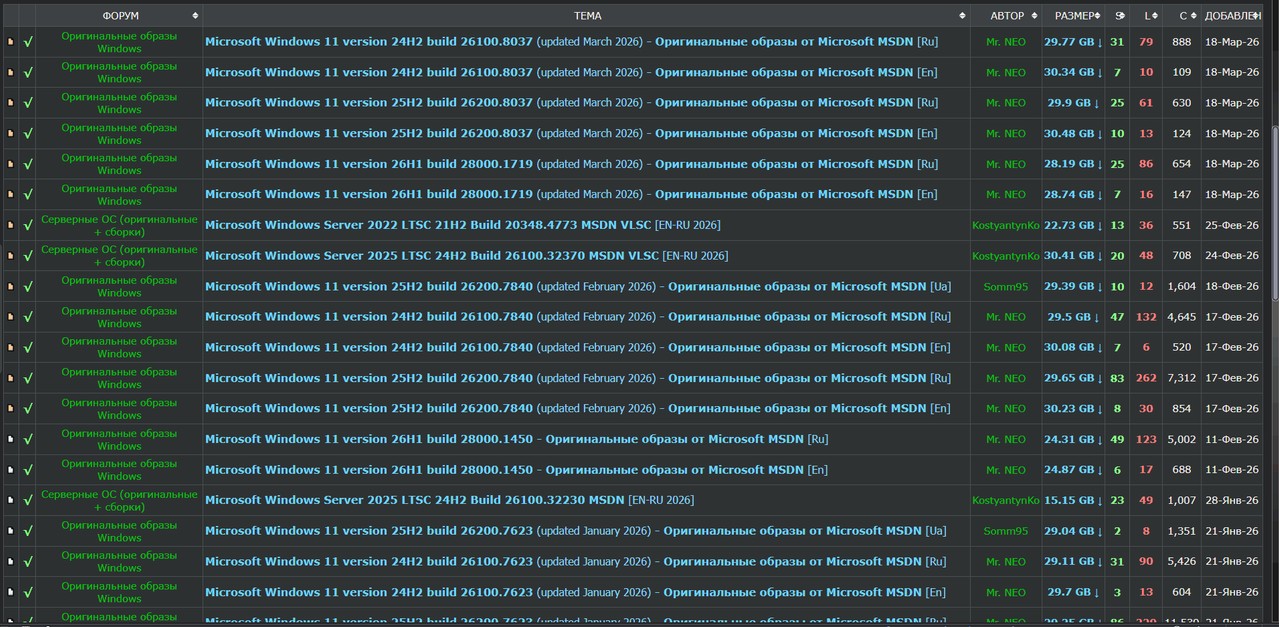Click the topic icon of the 29.04 GB [Ua] row
Viewport: 1279px width, 627px height.
click(11, 532)
